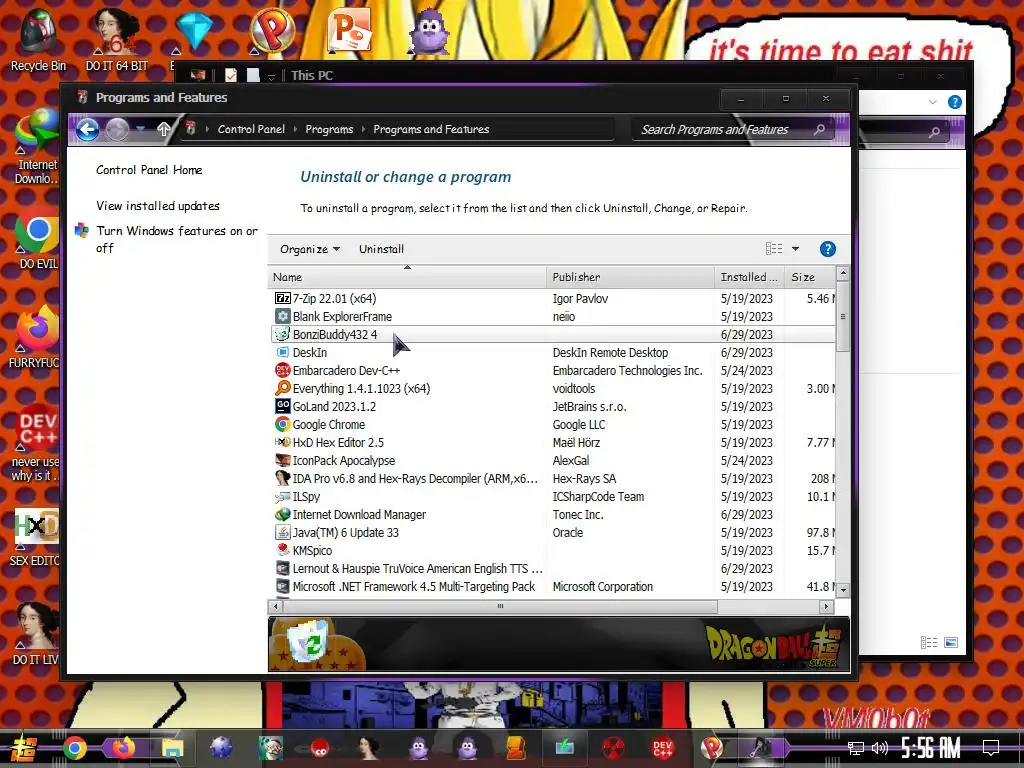Select Lernout & Hauspie TruVoice TTS entry
This screenshot has height=768, width=1024.
553,568
